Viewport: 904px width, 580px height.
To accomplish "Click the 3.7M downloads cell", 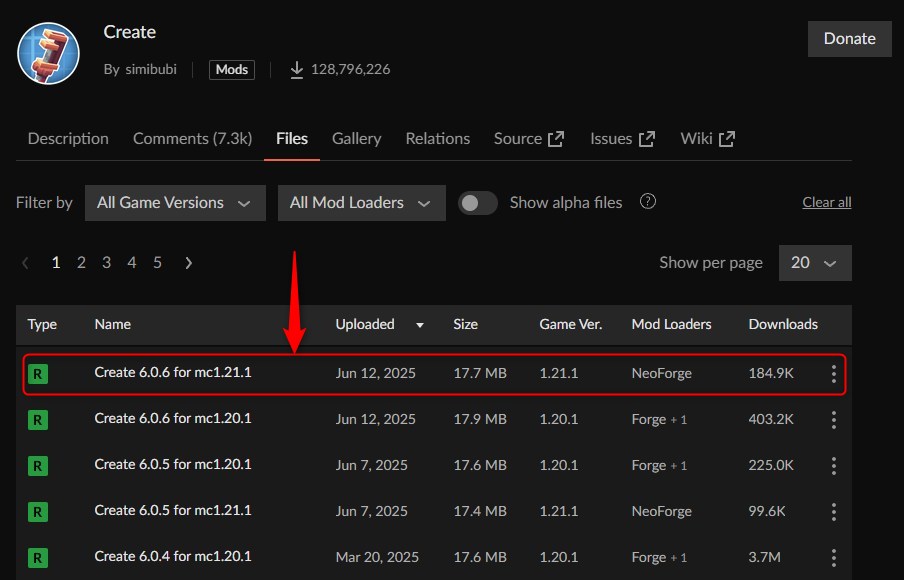I will 764,558.
